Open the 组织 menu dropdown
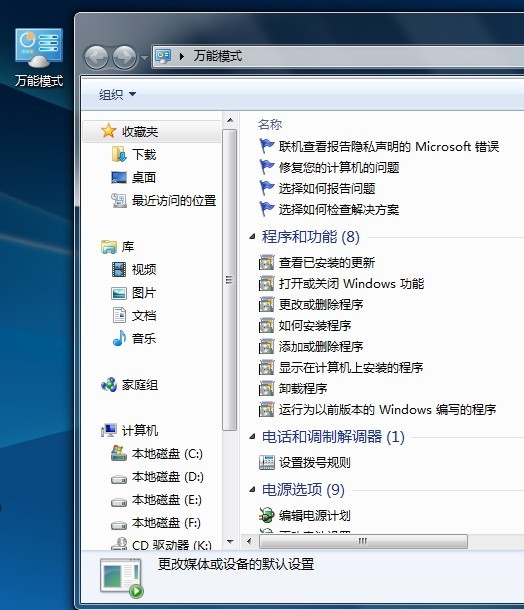 [117, 94]
